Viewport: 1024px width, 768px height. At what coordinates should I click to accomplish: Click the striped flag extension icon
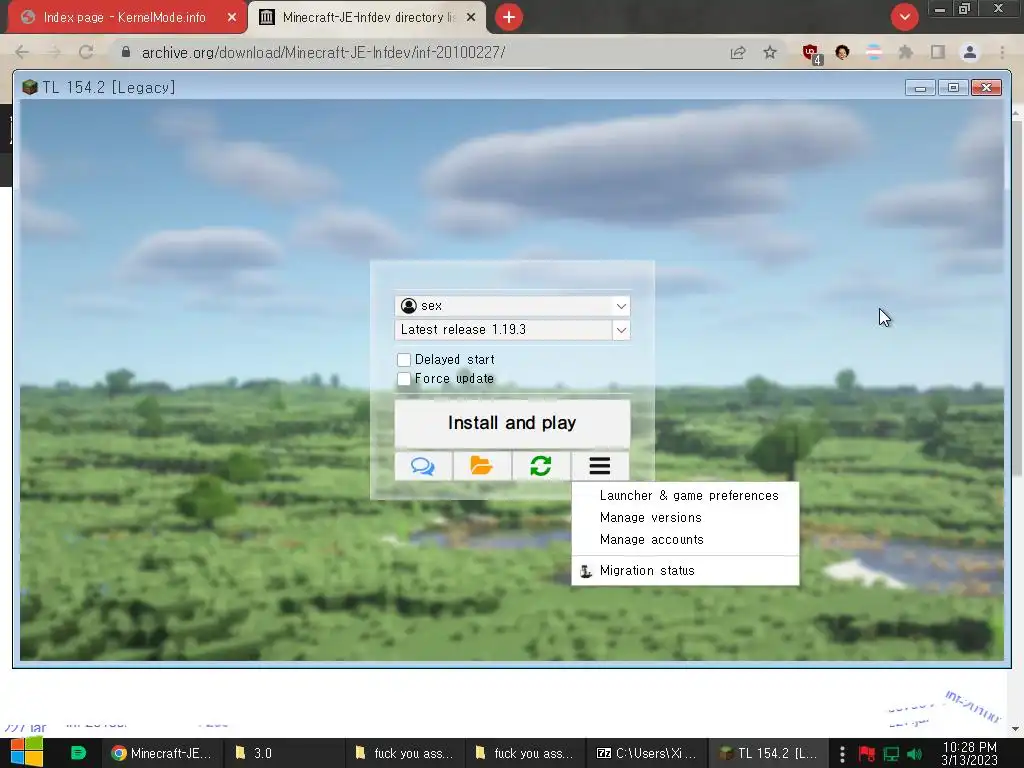click(x=874, y=52)
